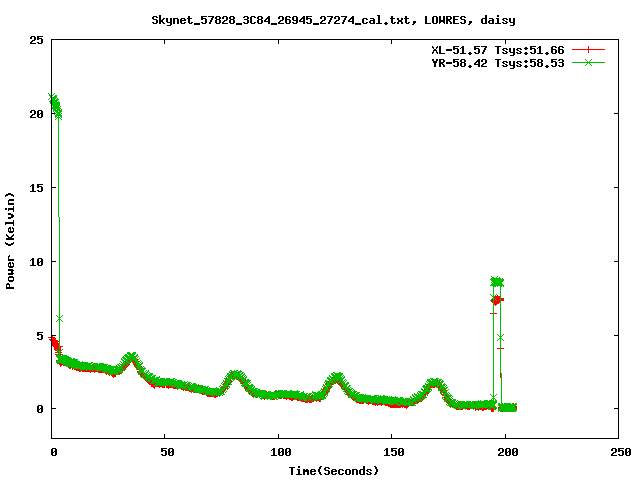Click the curve bump near 125 seconds
This screenshot has width=640, height=480.
pyautogui.click(x=336, y=378)
